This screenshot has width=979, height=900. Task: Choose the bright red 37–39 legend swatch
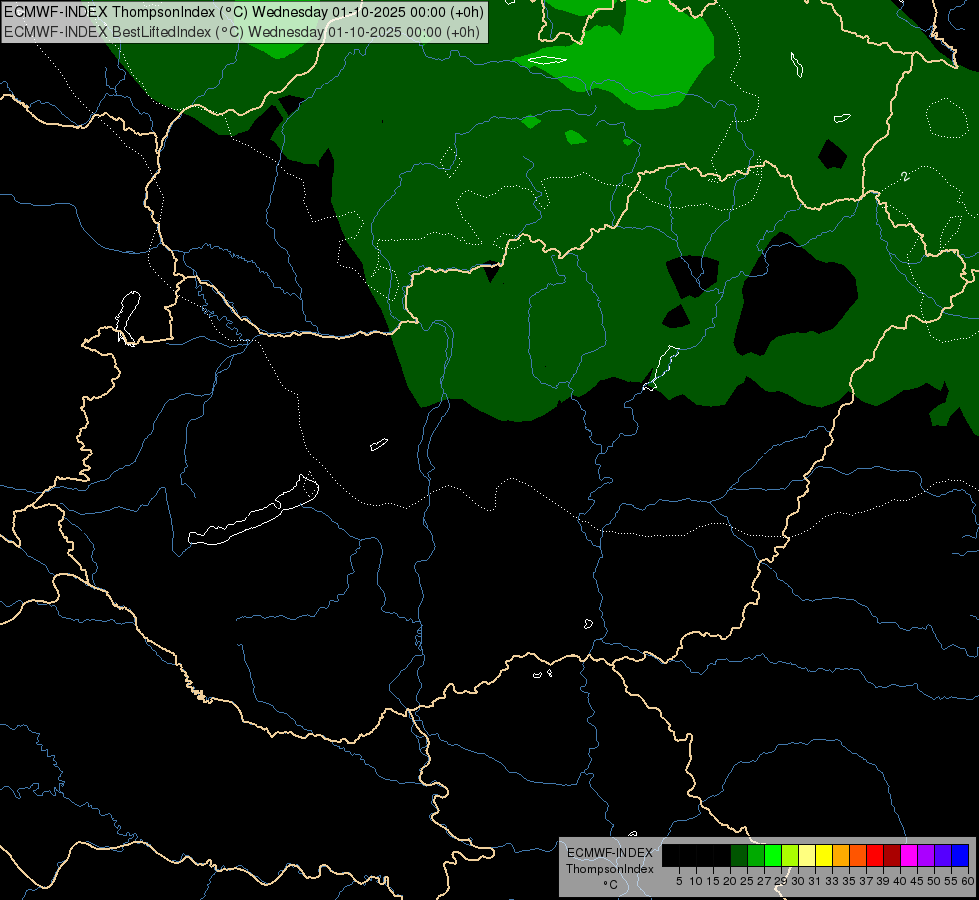(x=875, y=855)
